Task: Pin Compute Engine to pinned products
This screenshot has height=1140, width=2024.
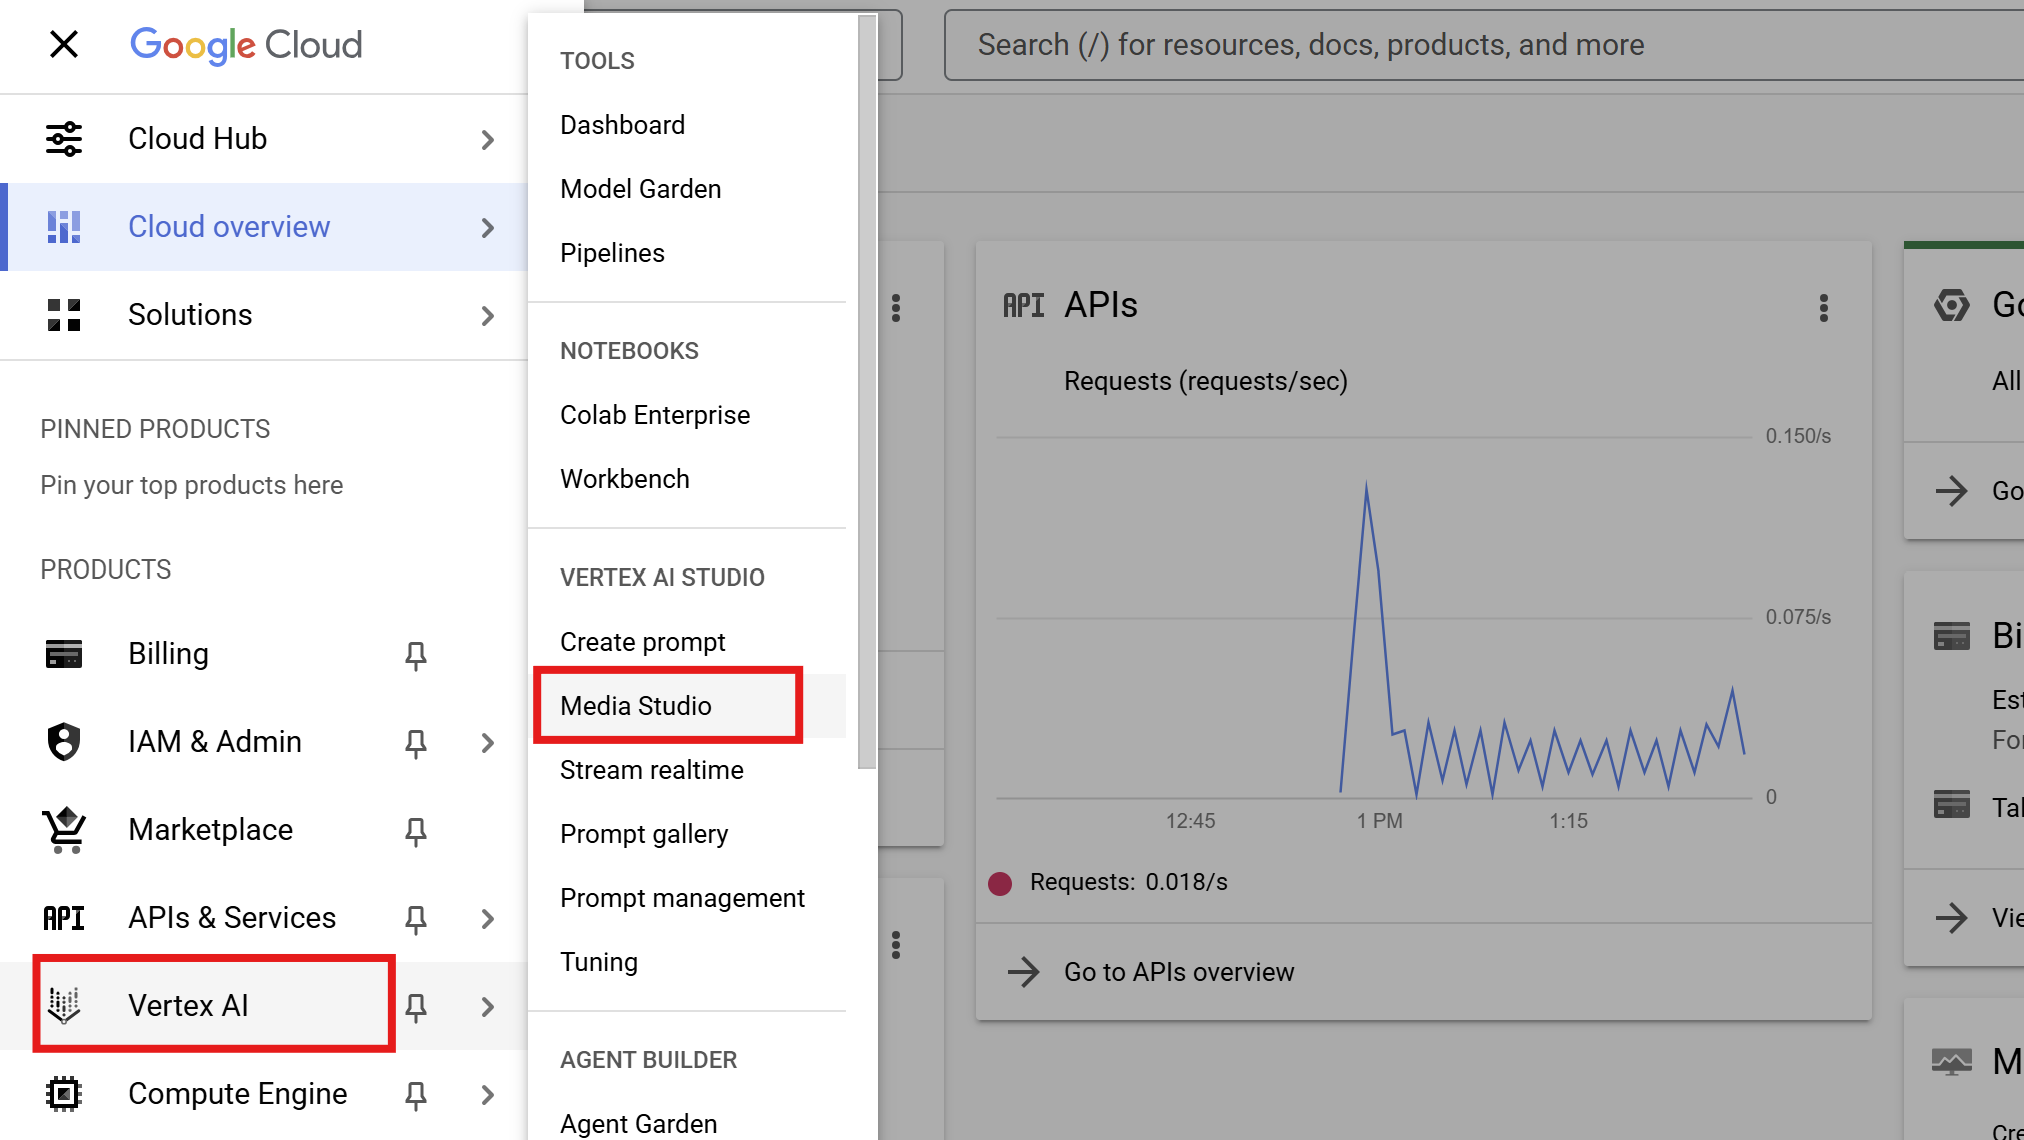Action: (x=416, y=1095)
